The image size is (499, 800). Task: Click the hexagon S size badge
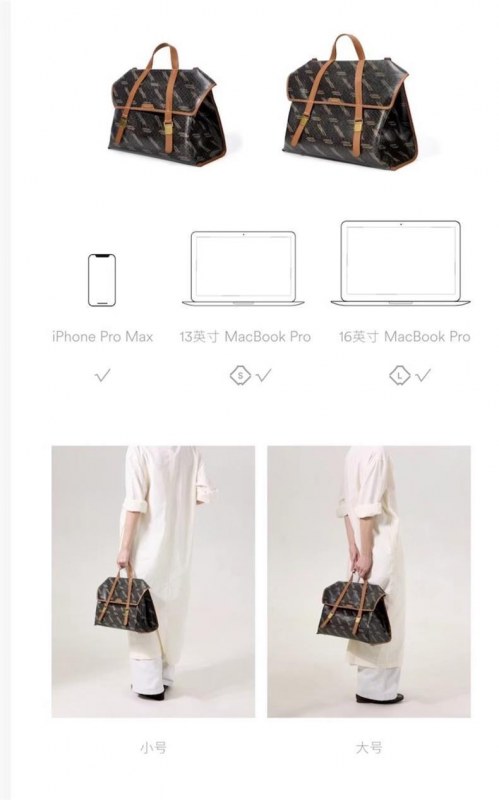(x=240, y=376)
